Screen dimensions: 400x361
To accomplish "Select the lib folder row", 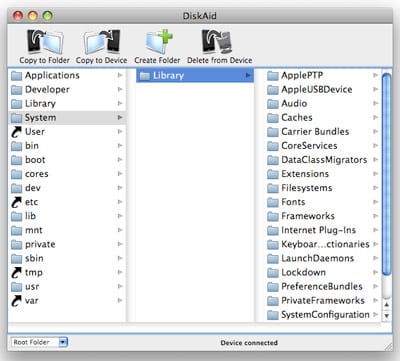I will click(x=67, y=216).
